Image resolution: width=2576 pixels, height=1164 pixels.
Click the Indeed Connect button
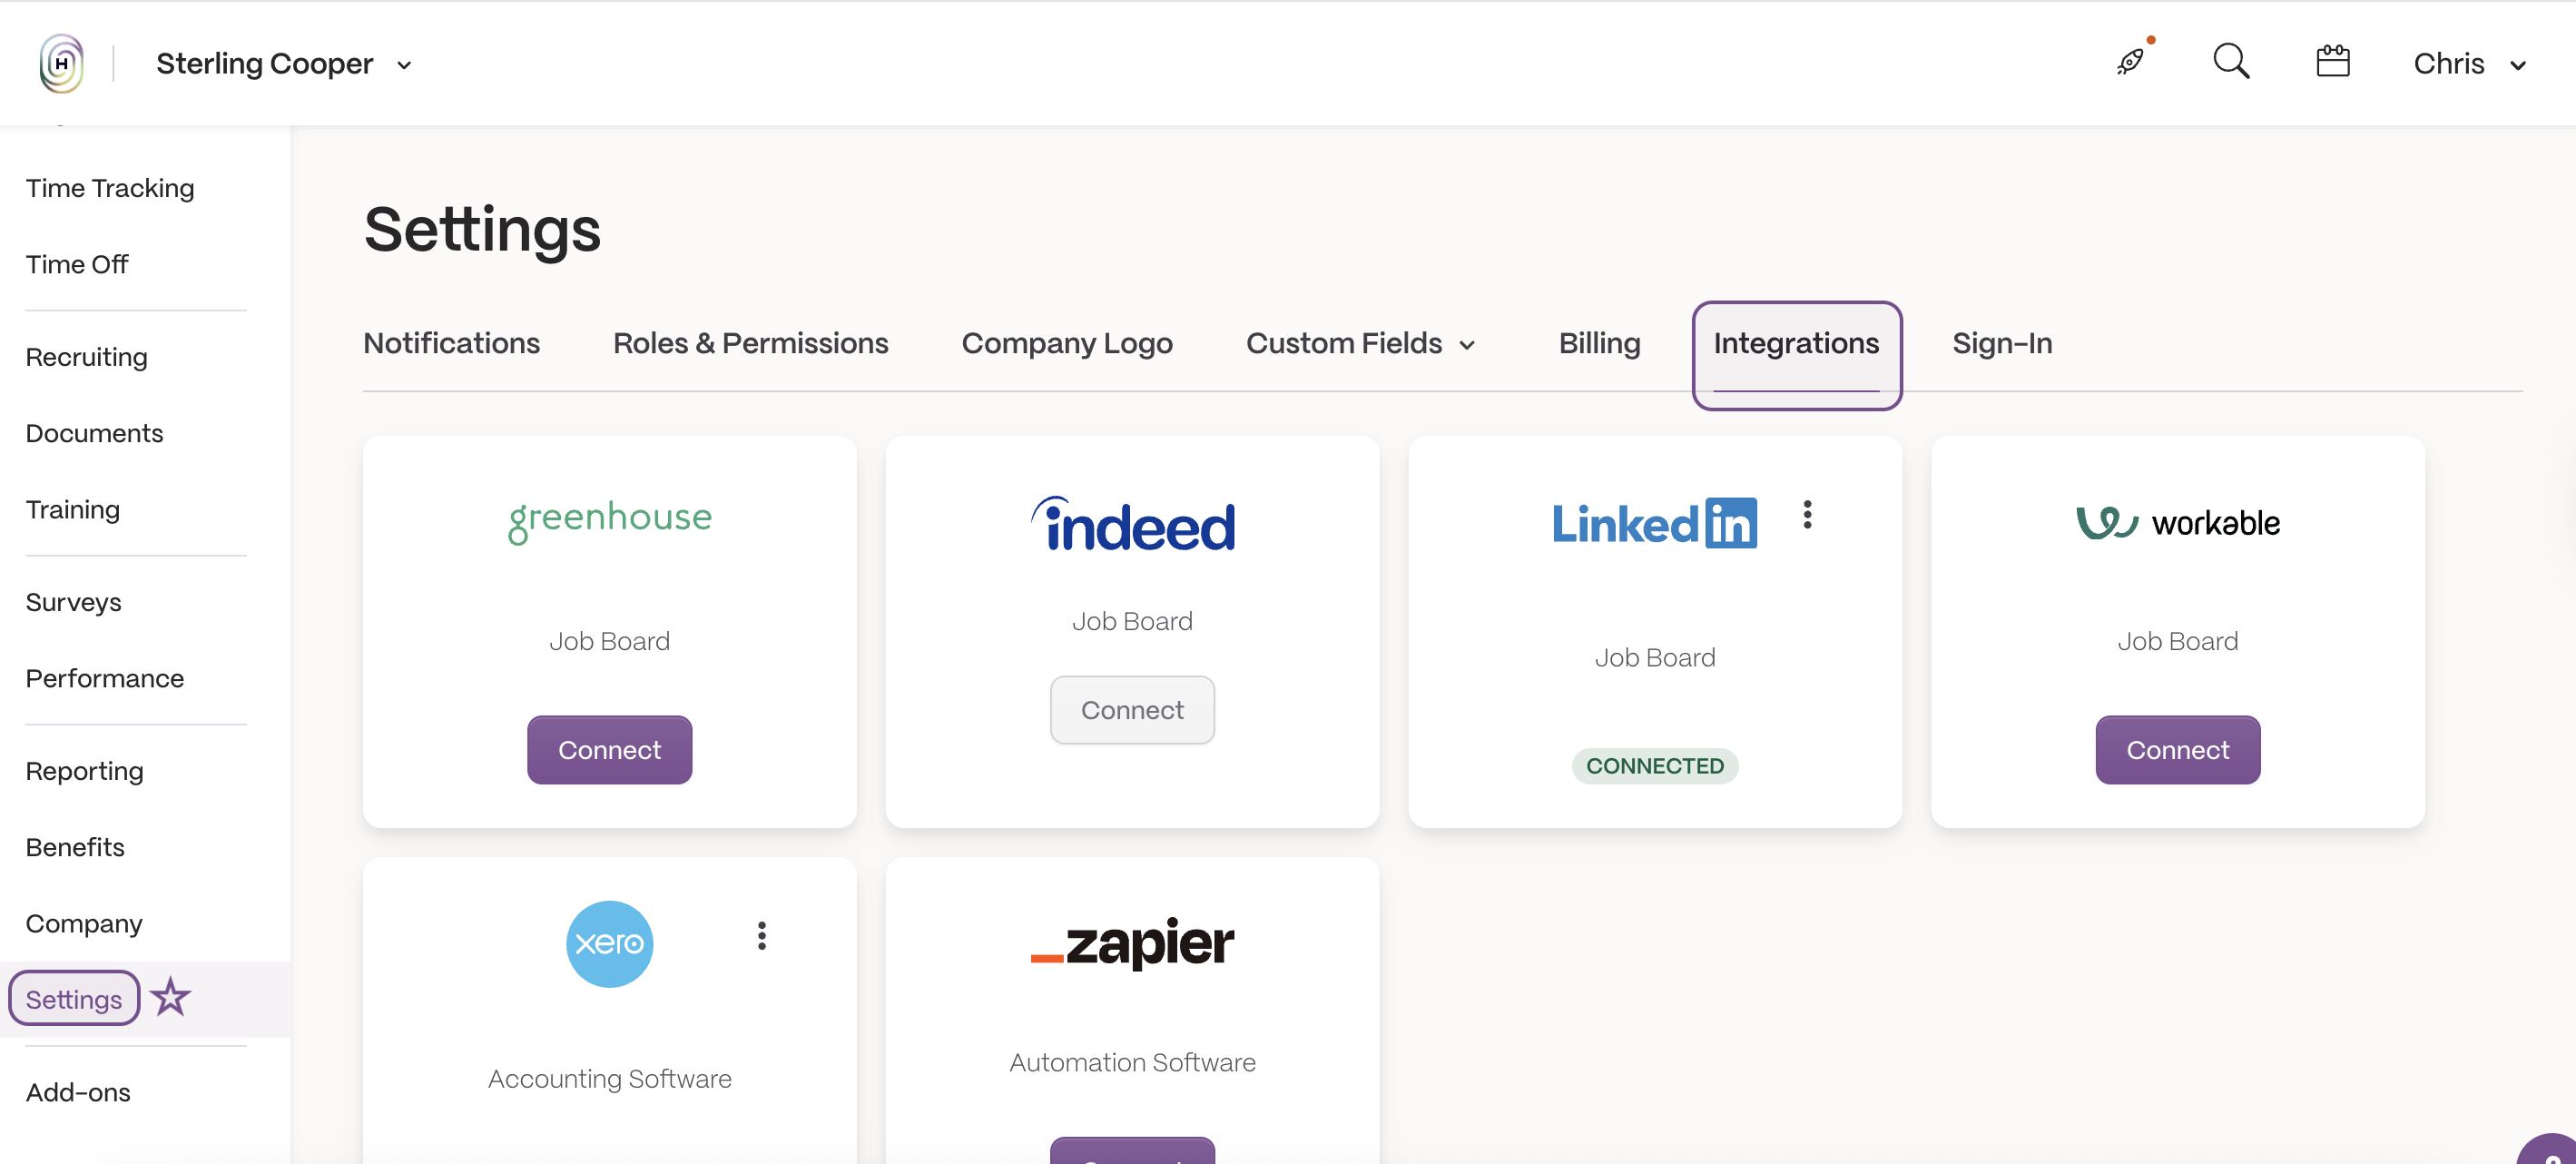coord(1132,710)
